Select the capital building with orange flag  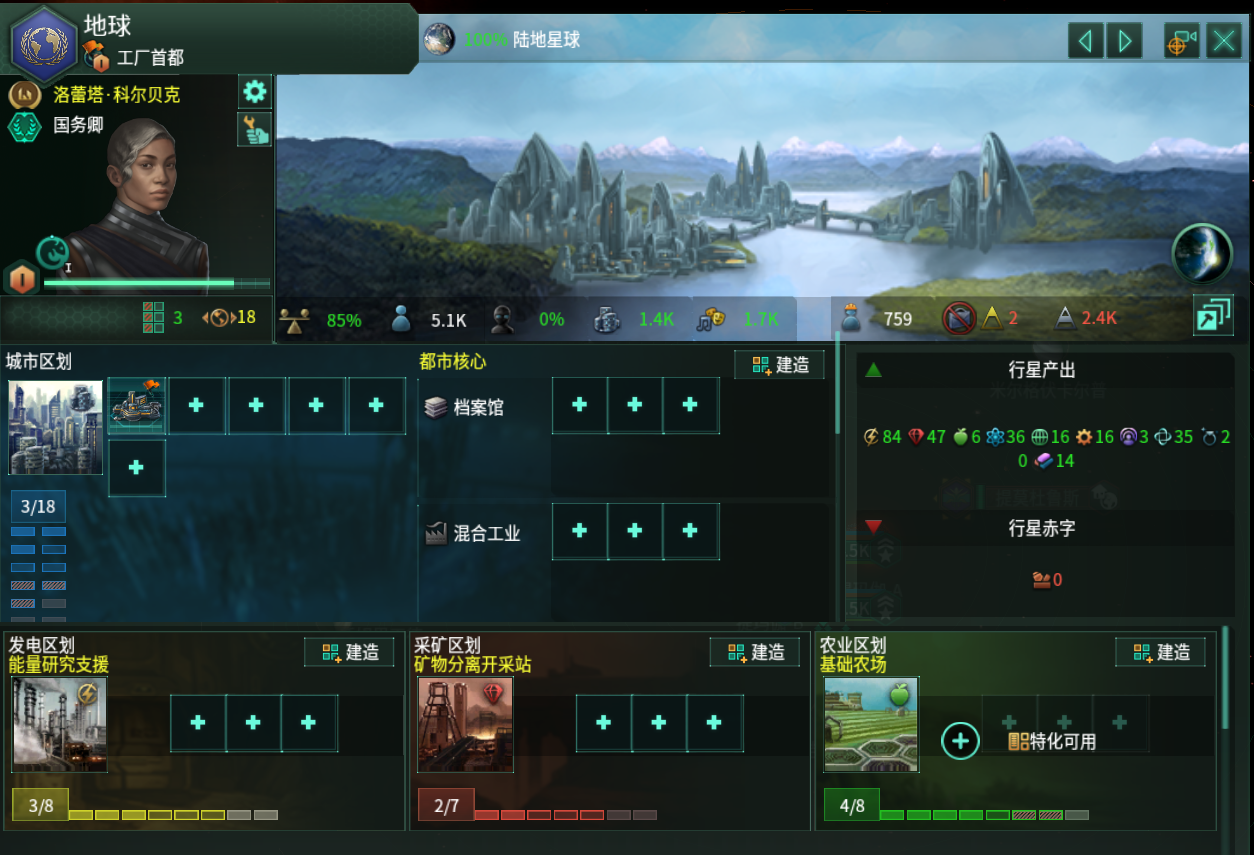[x=137, y=405]
